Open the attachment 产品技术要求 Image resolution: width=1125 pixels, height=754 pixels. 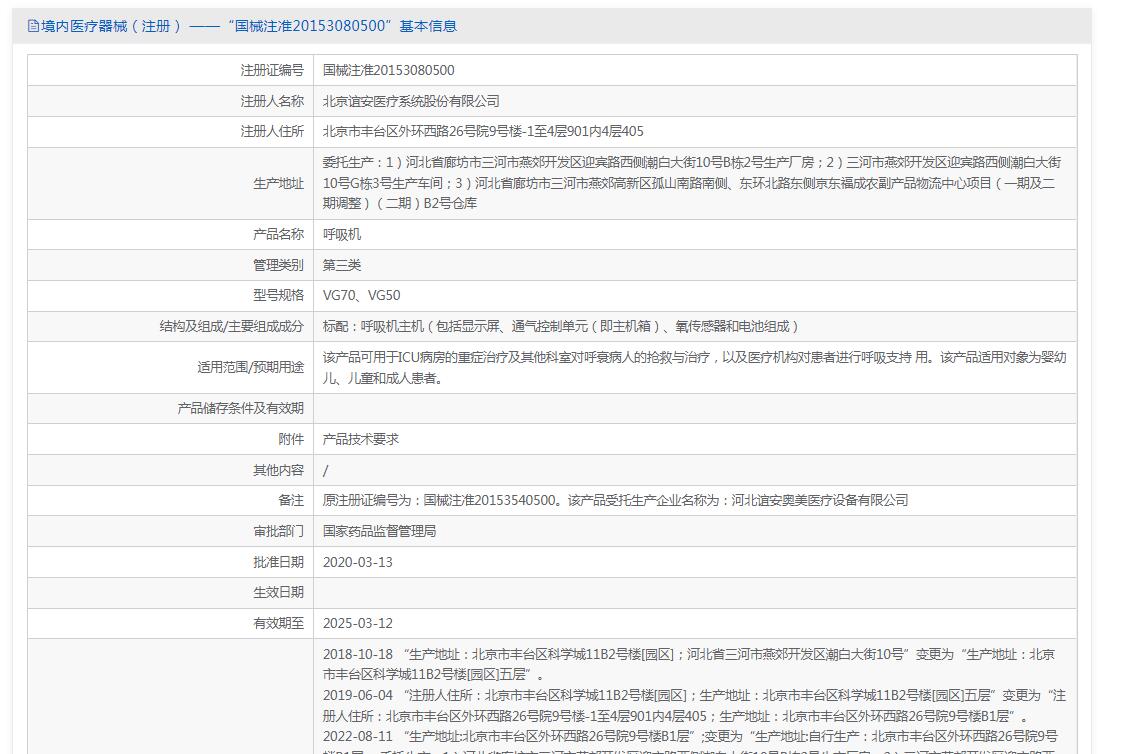[361, 439]
